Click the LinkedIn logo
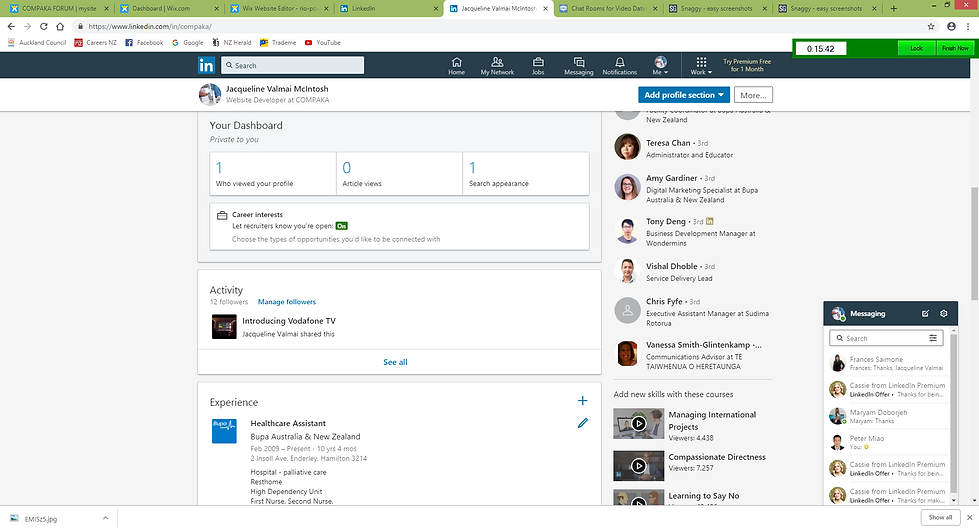This screenshot has height=530, width=979. [206, 65]
